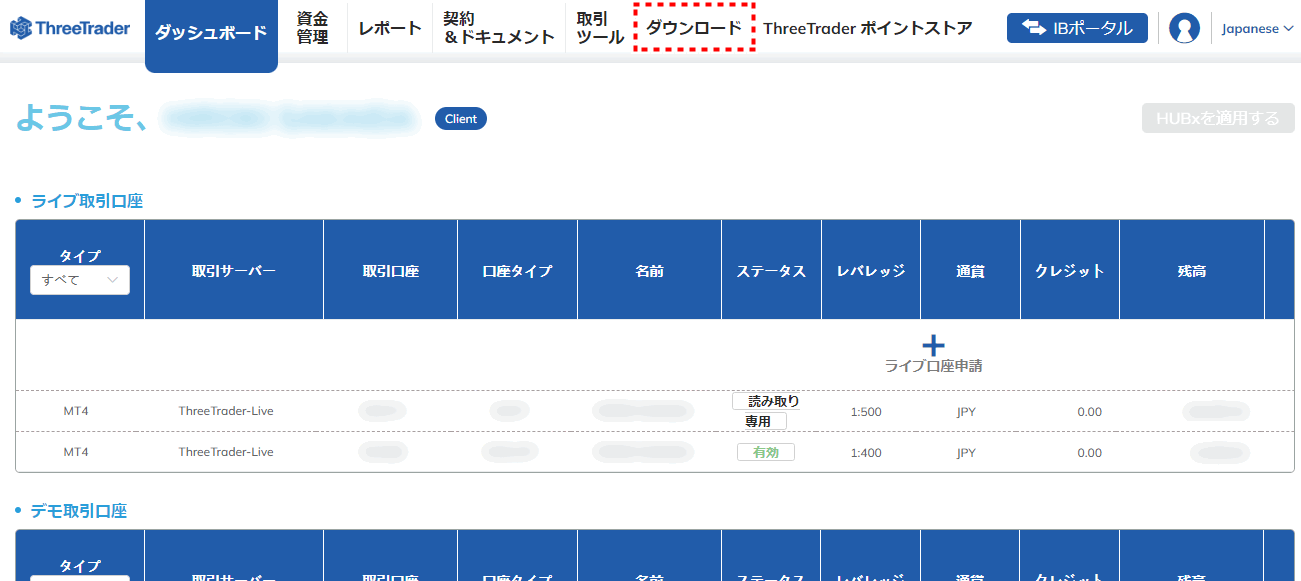Click the Client badge
The width and height of the screenshot is (1301, 581).
pos(461,119)
